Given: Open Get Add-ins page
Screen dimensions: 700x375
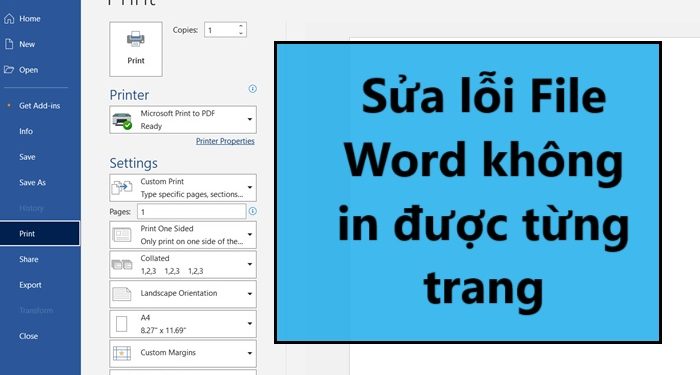Looking at the screenshot, I should pyautogui.click(x=39, y=106).
